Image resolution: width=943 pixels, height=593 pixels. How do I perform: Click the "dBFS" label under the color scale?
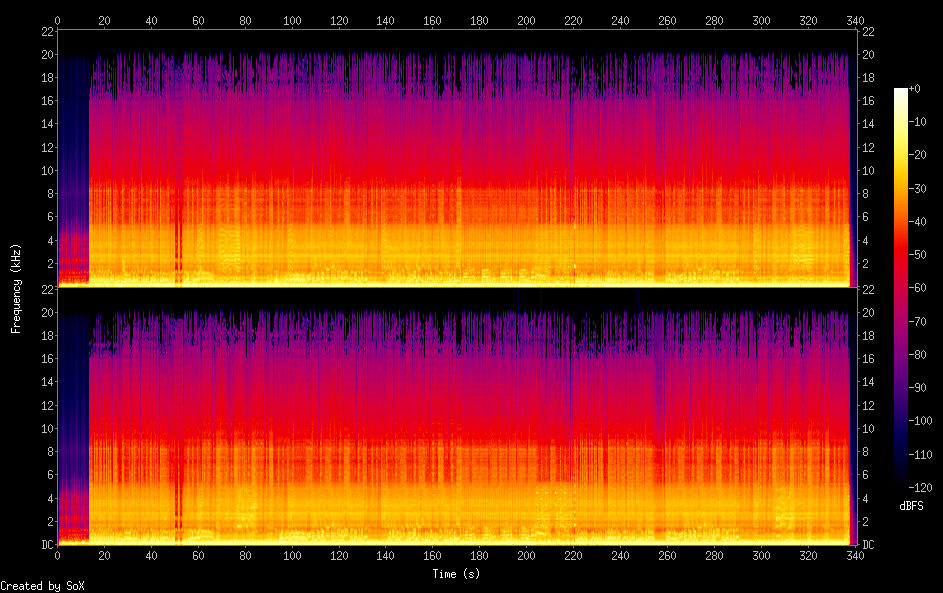point(911,506)
